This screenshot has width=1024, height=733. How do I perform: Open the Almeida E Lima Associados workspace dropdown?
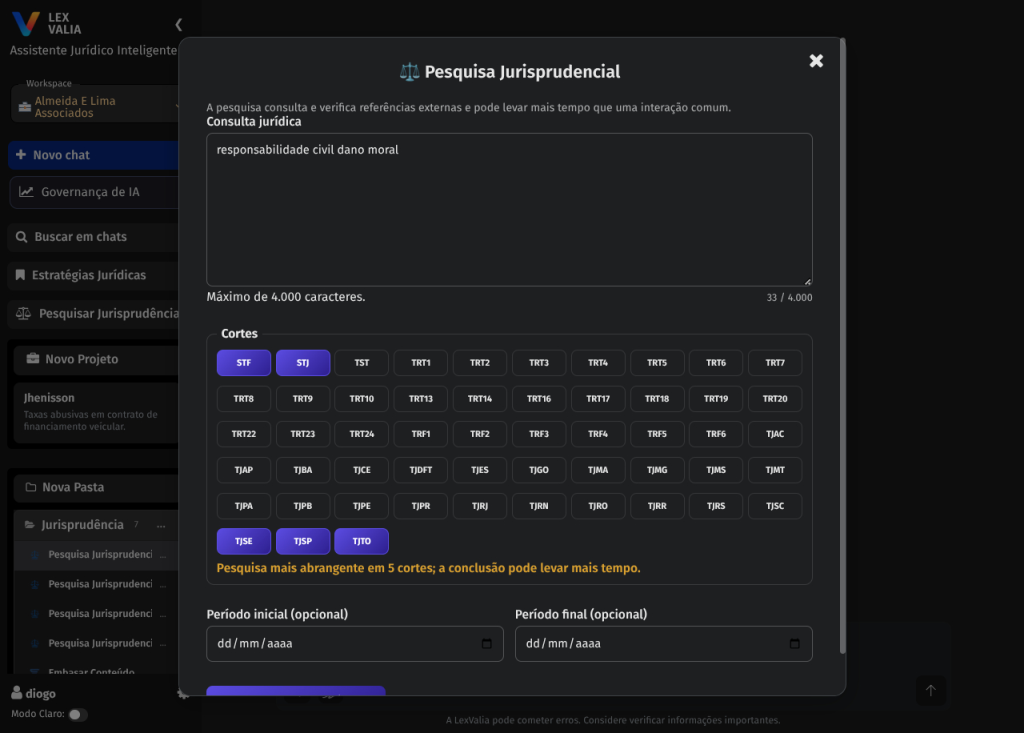coord(95,106)
